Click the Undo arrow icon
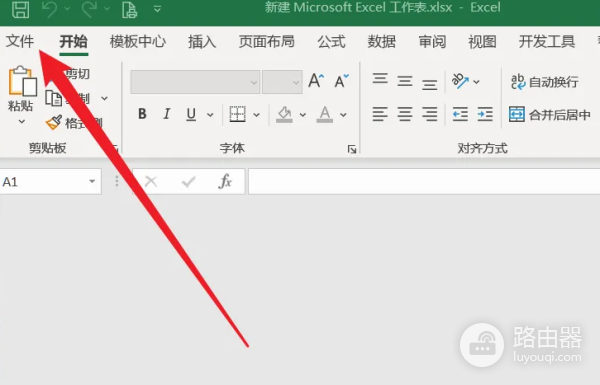Screen dimensions: 600x385 coord(50,9)
